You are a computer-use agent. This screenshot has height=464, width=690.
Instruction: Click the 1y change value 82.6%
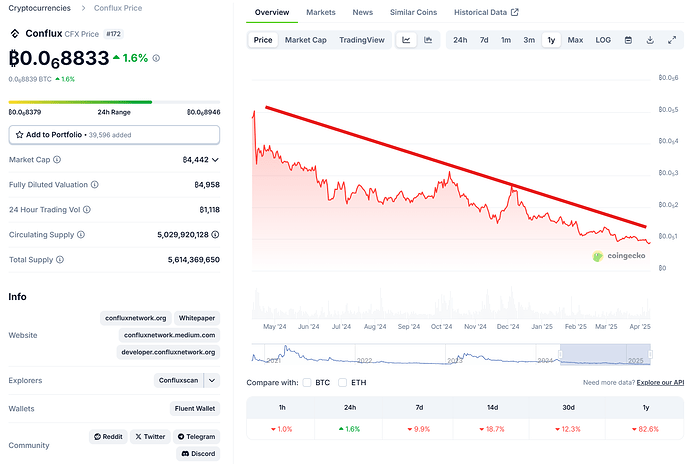click(x=645, y=429)
